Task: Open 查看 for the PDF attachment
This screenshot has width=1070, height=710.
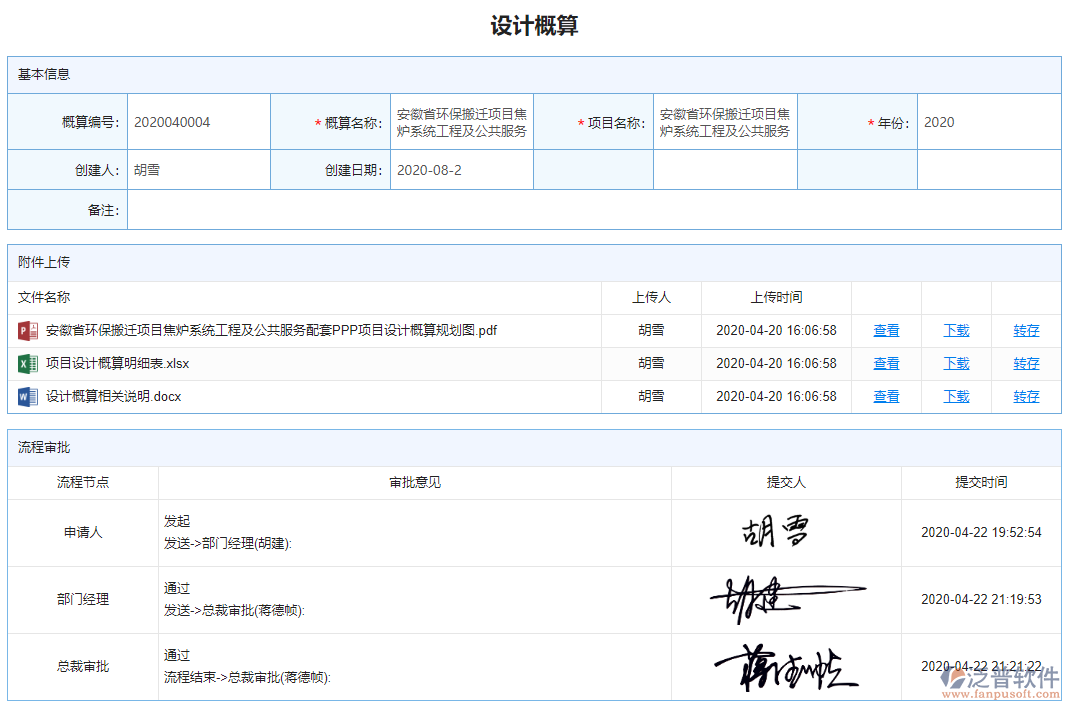Action: tap(886, 330)
